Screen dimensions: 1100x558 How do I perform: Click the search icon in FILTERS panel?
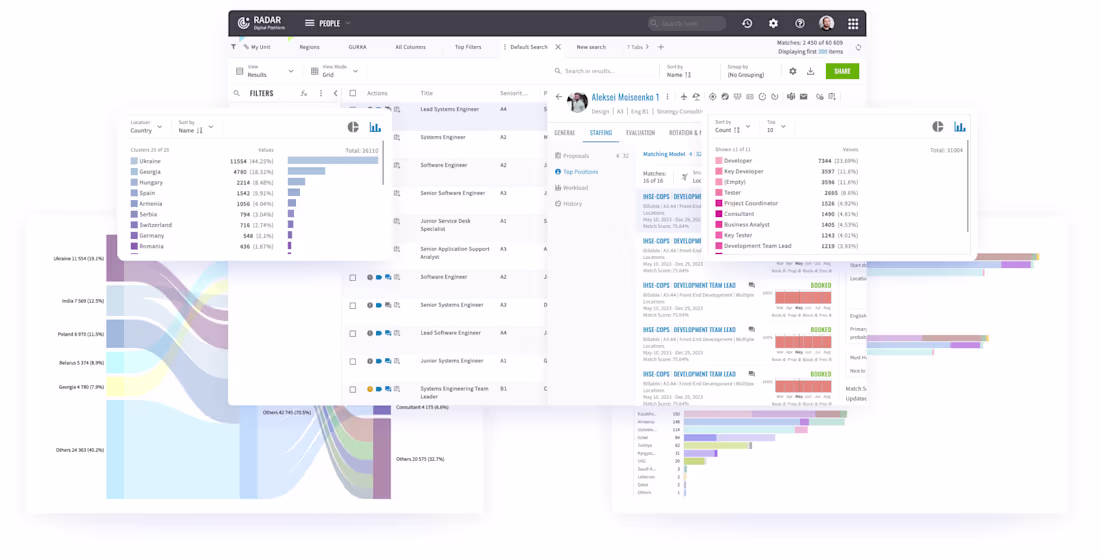(237, 93)
